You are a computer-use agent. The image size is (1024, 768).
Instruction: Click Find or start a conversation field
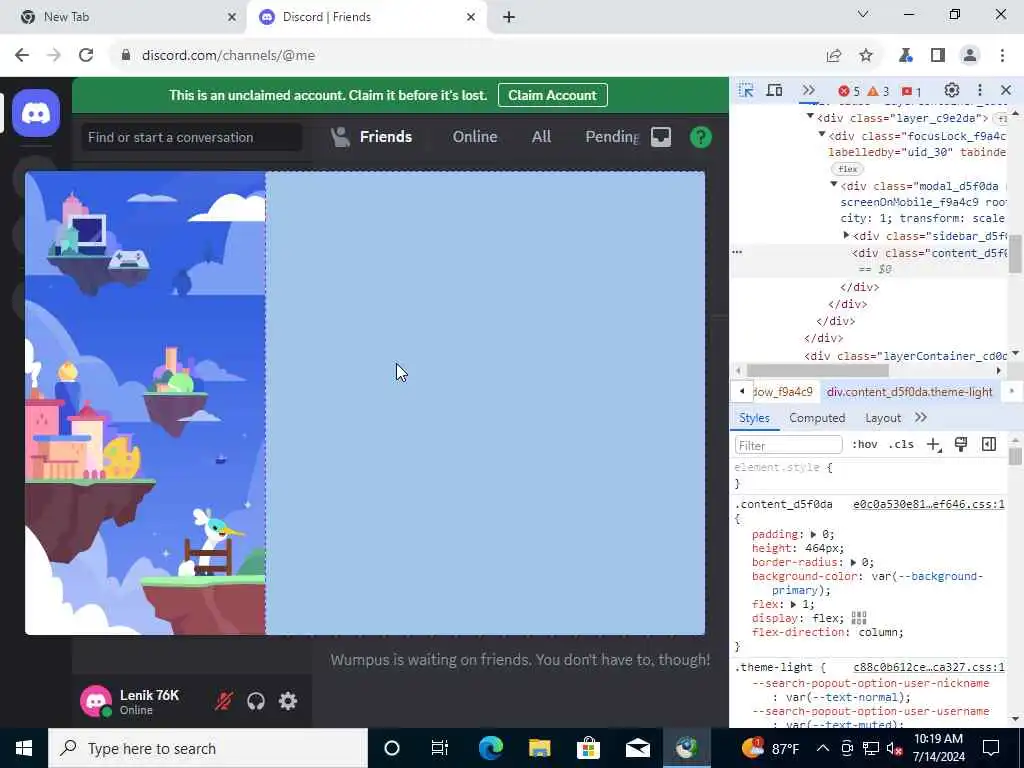pos(191,137)
